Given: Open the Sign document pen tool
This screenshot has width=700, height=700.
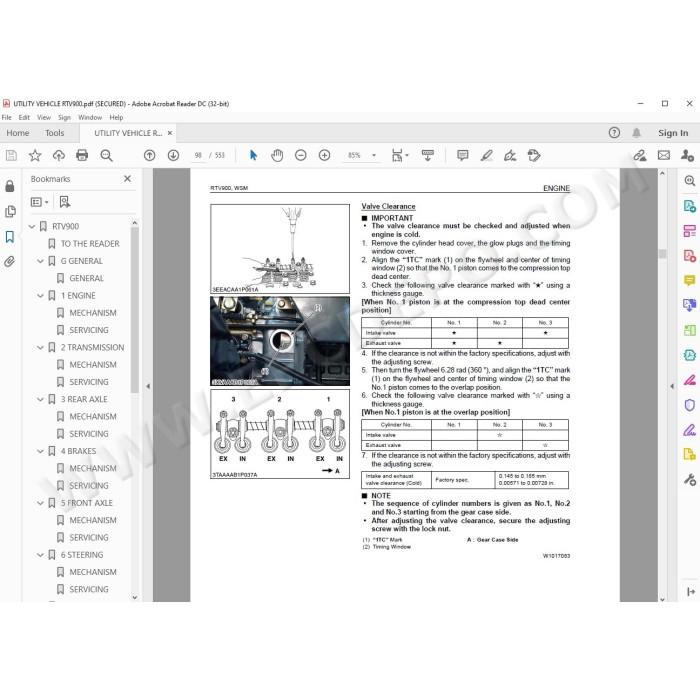Looking at the screenshot, I should pyautogui.click(x=510, y=155).
